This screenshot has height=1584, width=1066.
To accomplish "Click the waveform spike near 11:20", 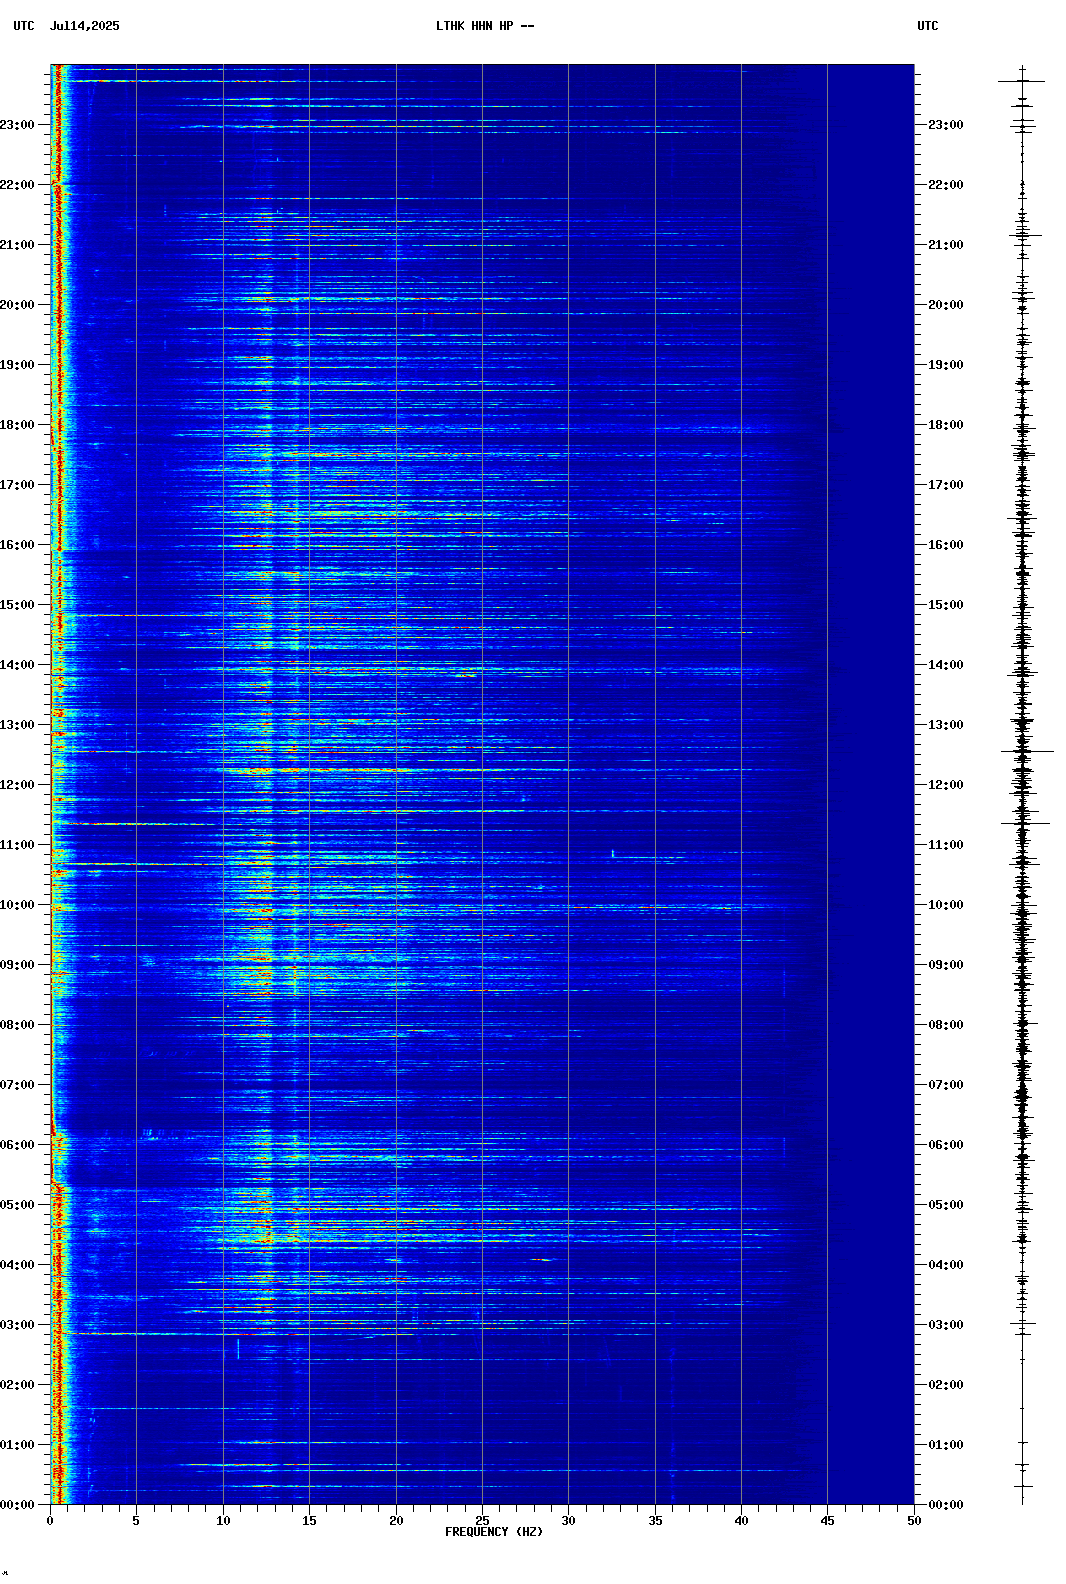I will 1025,824.
